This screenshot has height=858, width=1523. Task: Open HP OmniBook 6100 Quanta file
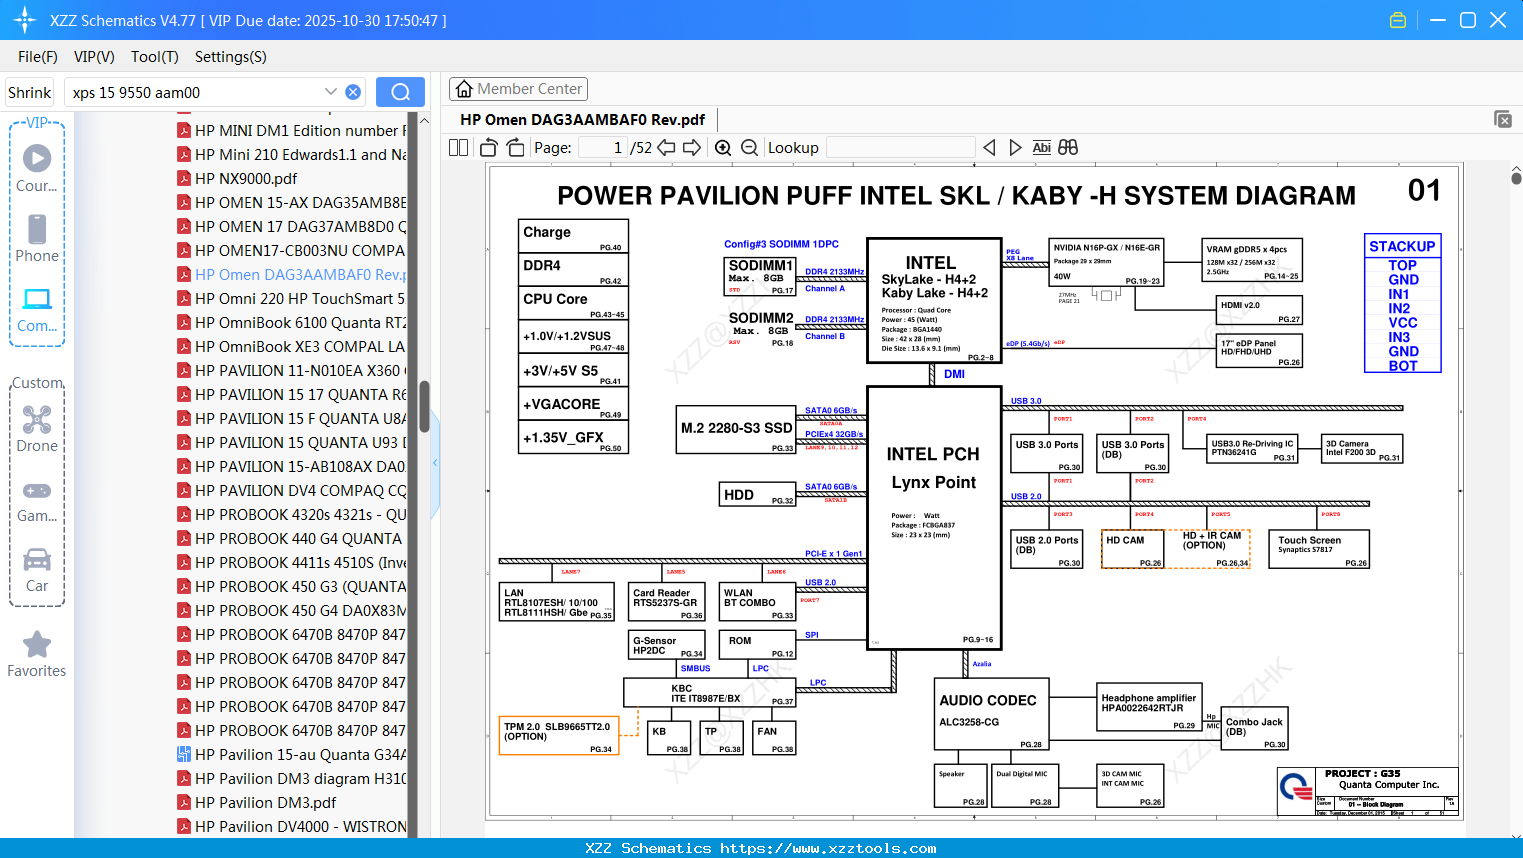click(x=291, y=322)
